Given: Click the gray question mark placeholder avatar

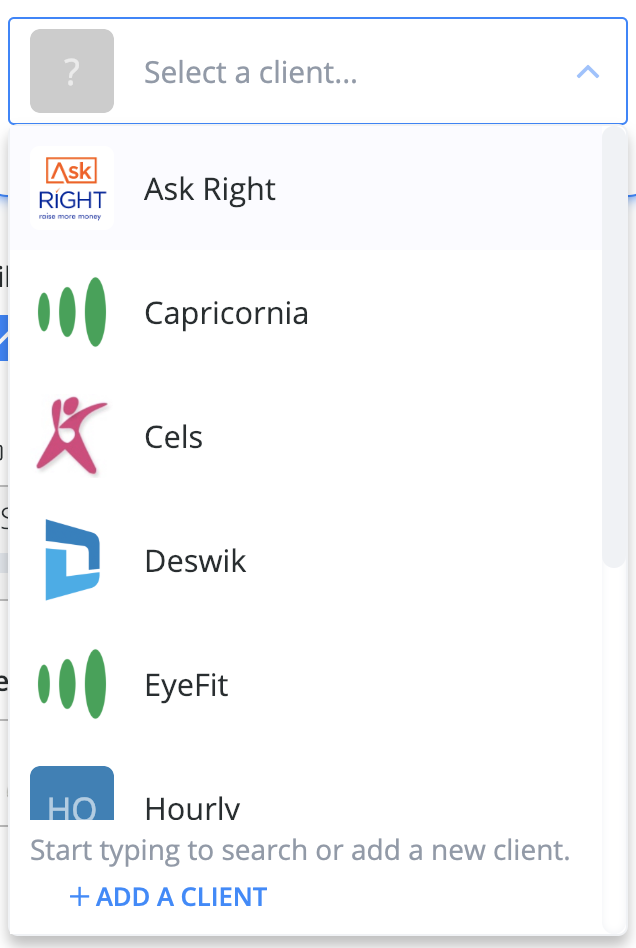Looking at the screenshot, I should 72,71.
